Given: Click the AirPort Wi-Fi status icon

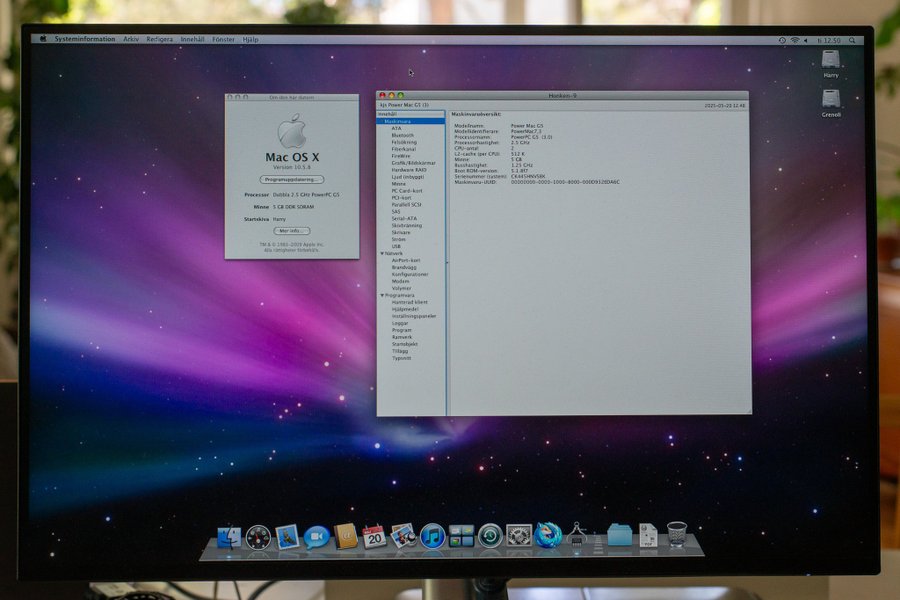Looking at the screenshot, I should (795, 40).
